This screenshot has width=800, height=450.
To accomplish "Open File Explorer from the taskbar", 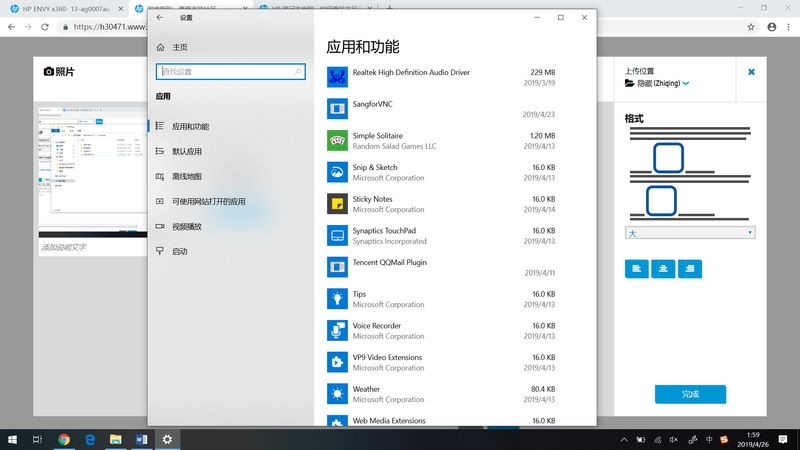I will pos(116,439).
